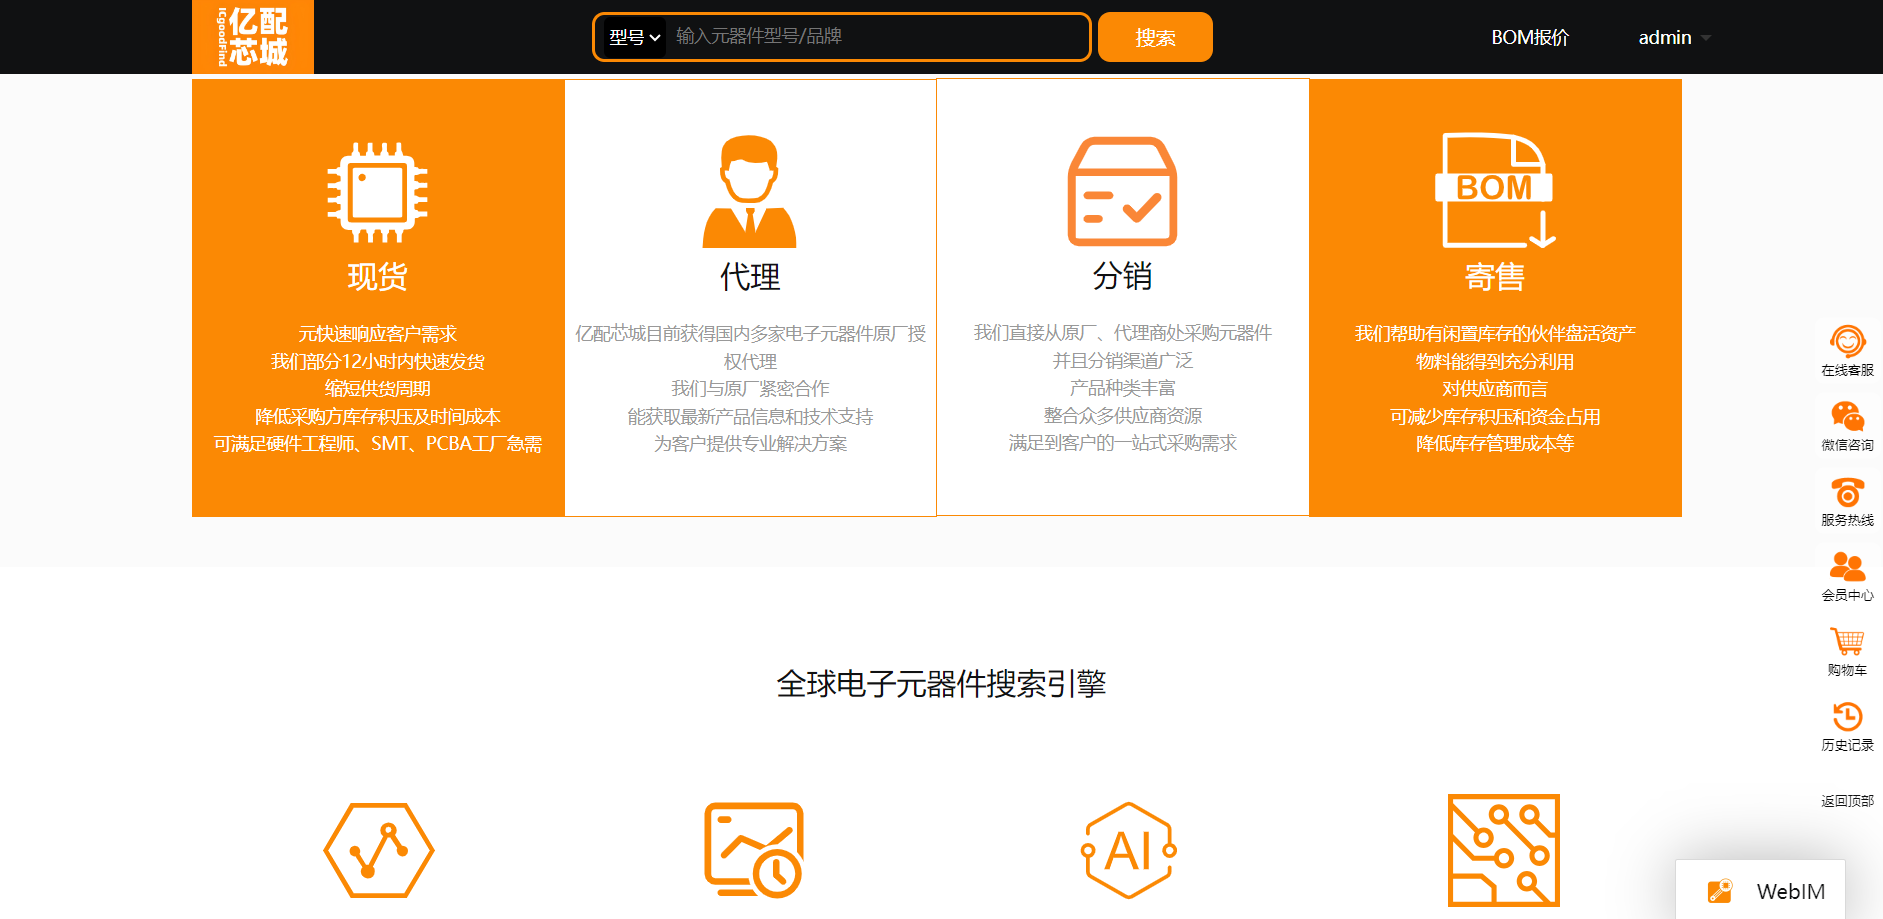Open 微信咨询 WeChat consultation

pyautogui.click(x=1847, y=425)
